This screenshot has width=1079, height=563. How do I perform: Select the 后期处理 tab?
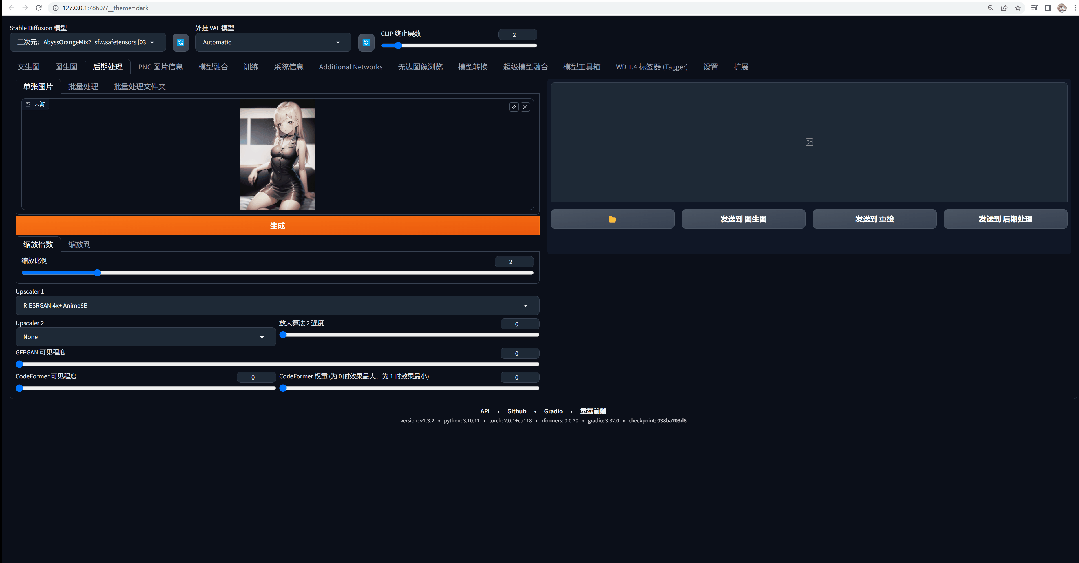point(107,67)
